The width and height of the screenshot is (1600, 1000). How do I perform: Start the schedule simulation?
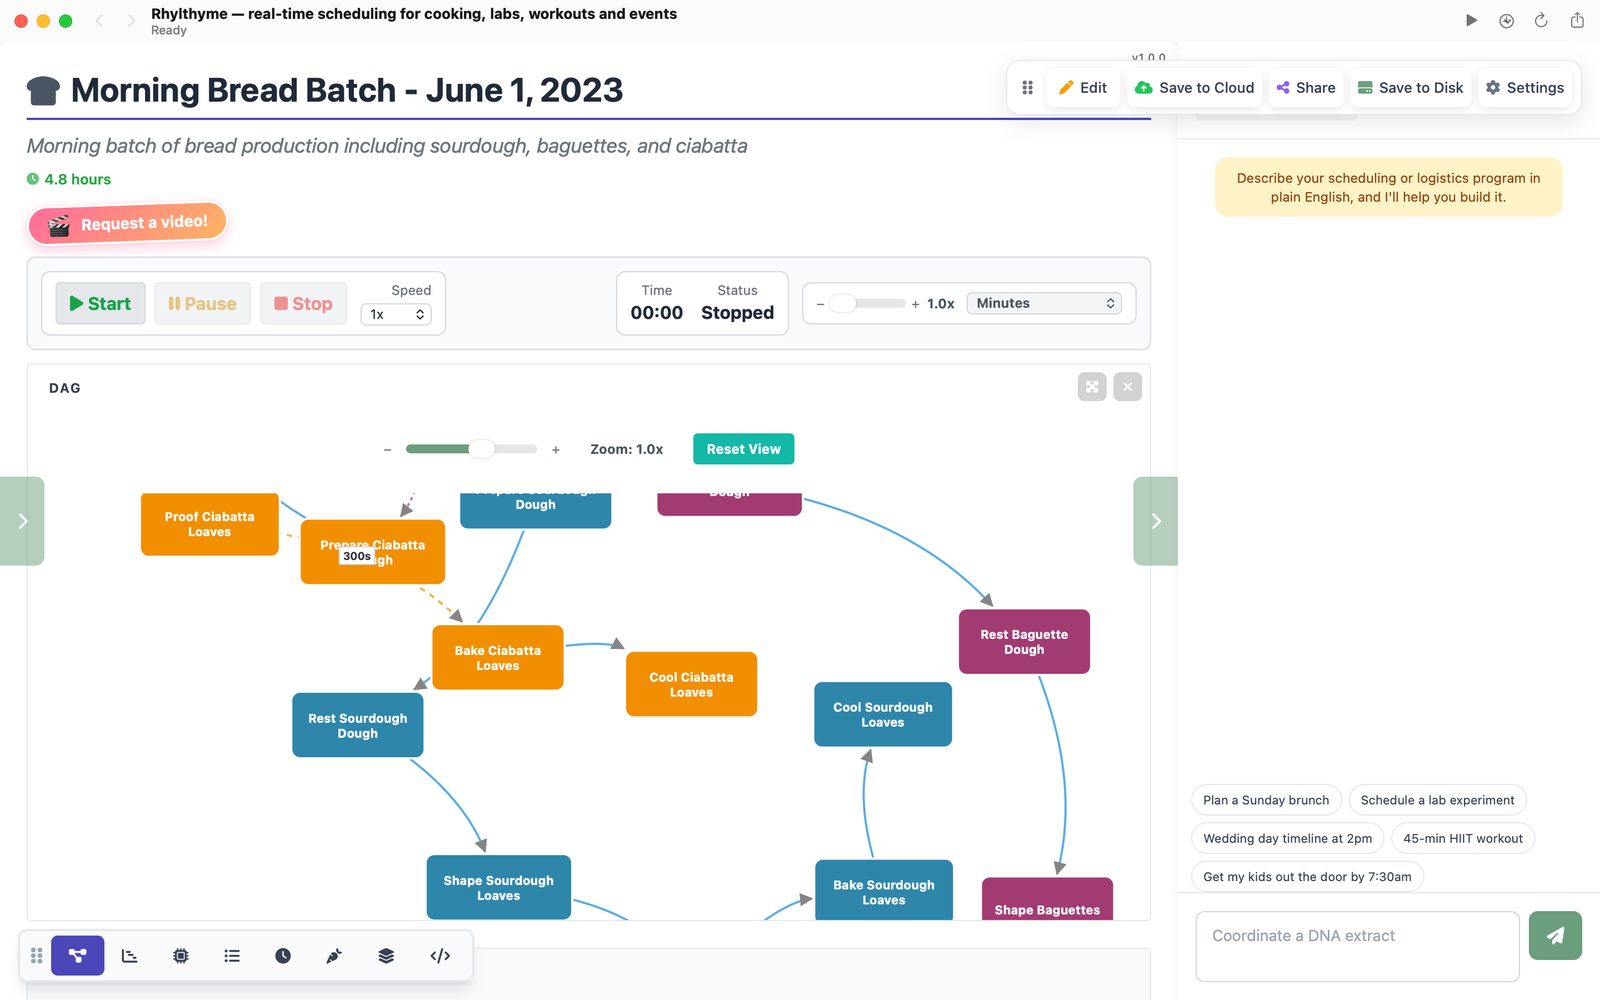(100, 303)
